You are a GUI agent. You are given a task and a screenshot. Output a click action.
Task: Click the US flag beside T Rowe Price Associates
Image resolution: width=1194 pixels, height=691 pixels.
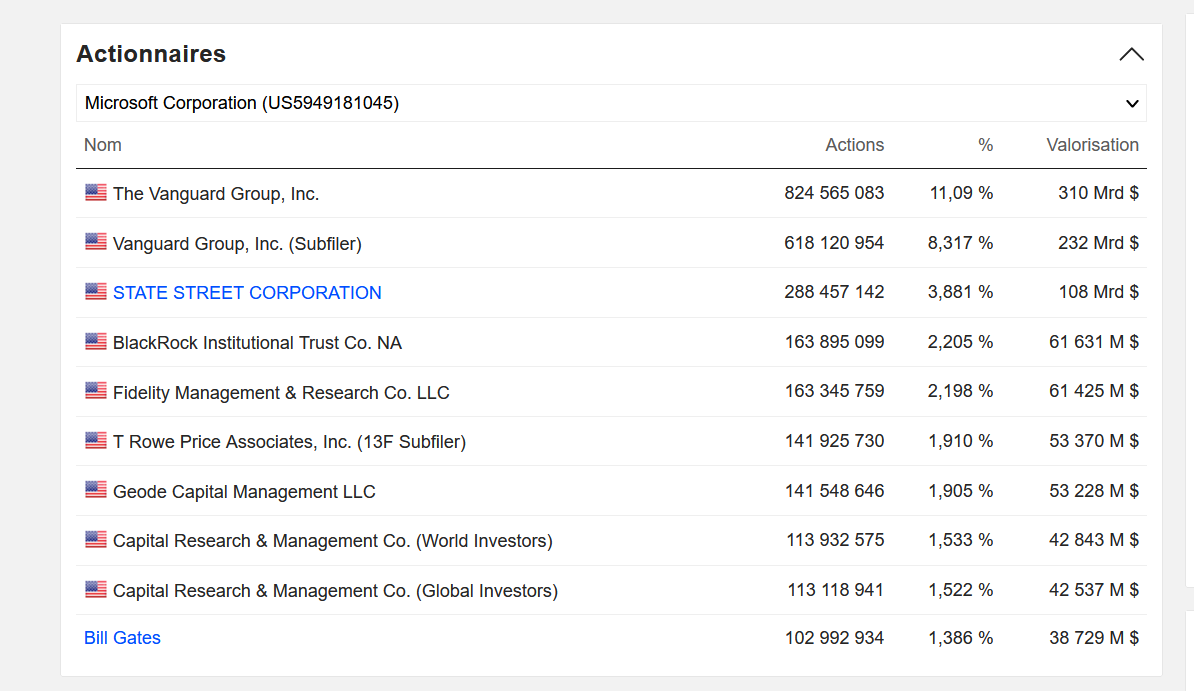click(96, 440)
